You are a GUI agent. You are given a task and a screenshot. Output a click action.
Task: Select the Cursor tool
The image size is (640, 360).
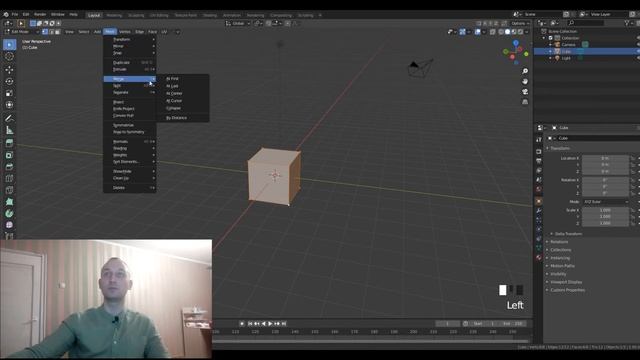[x=9, y=57]
